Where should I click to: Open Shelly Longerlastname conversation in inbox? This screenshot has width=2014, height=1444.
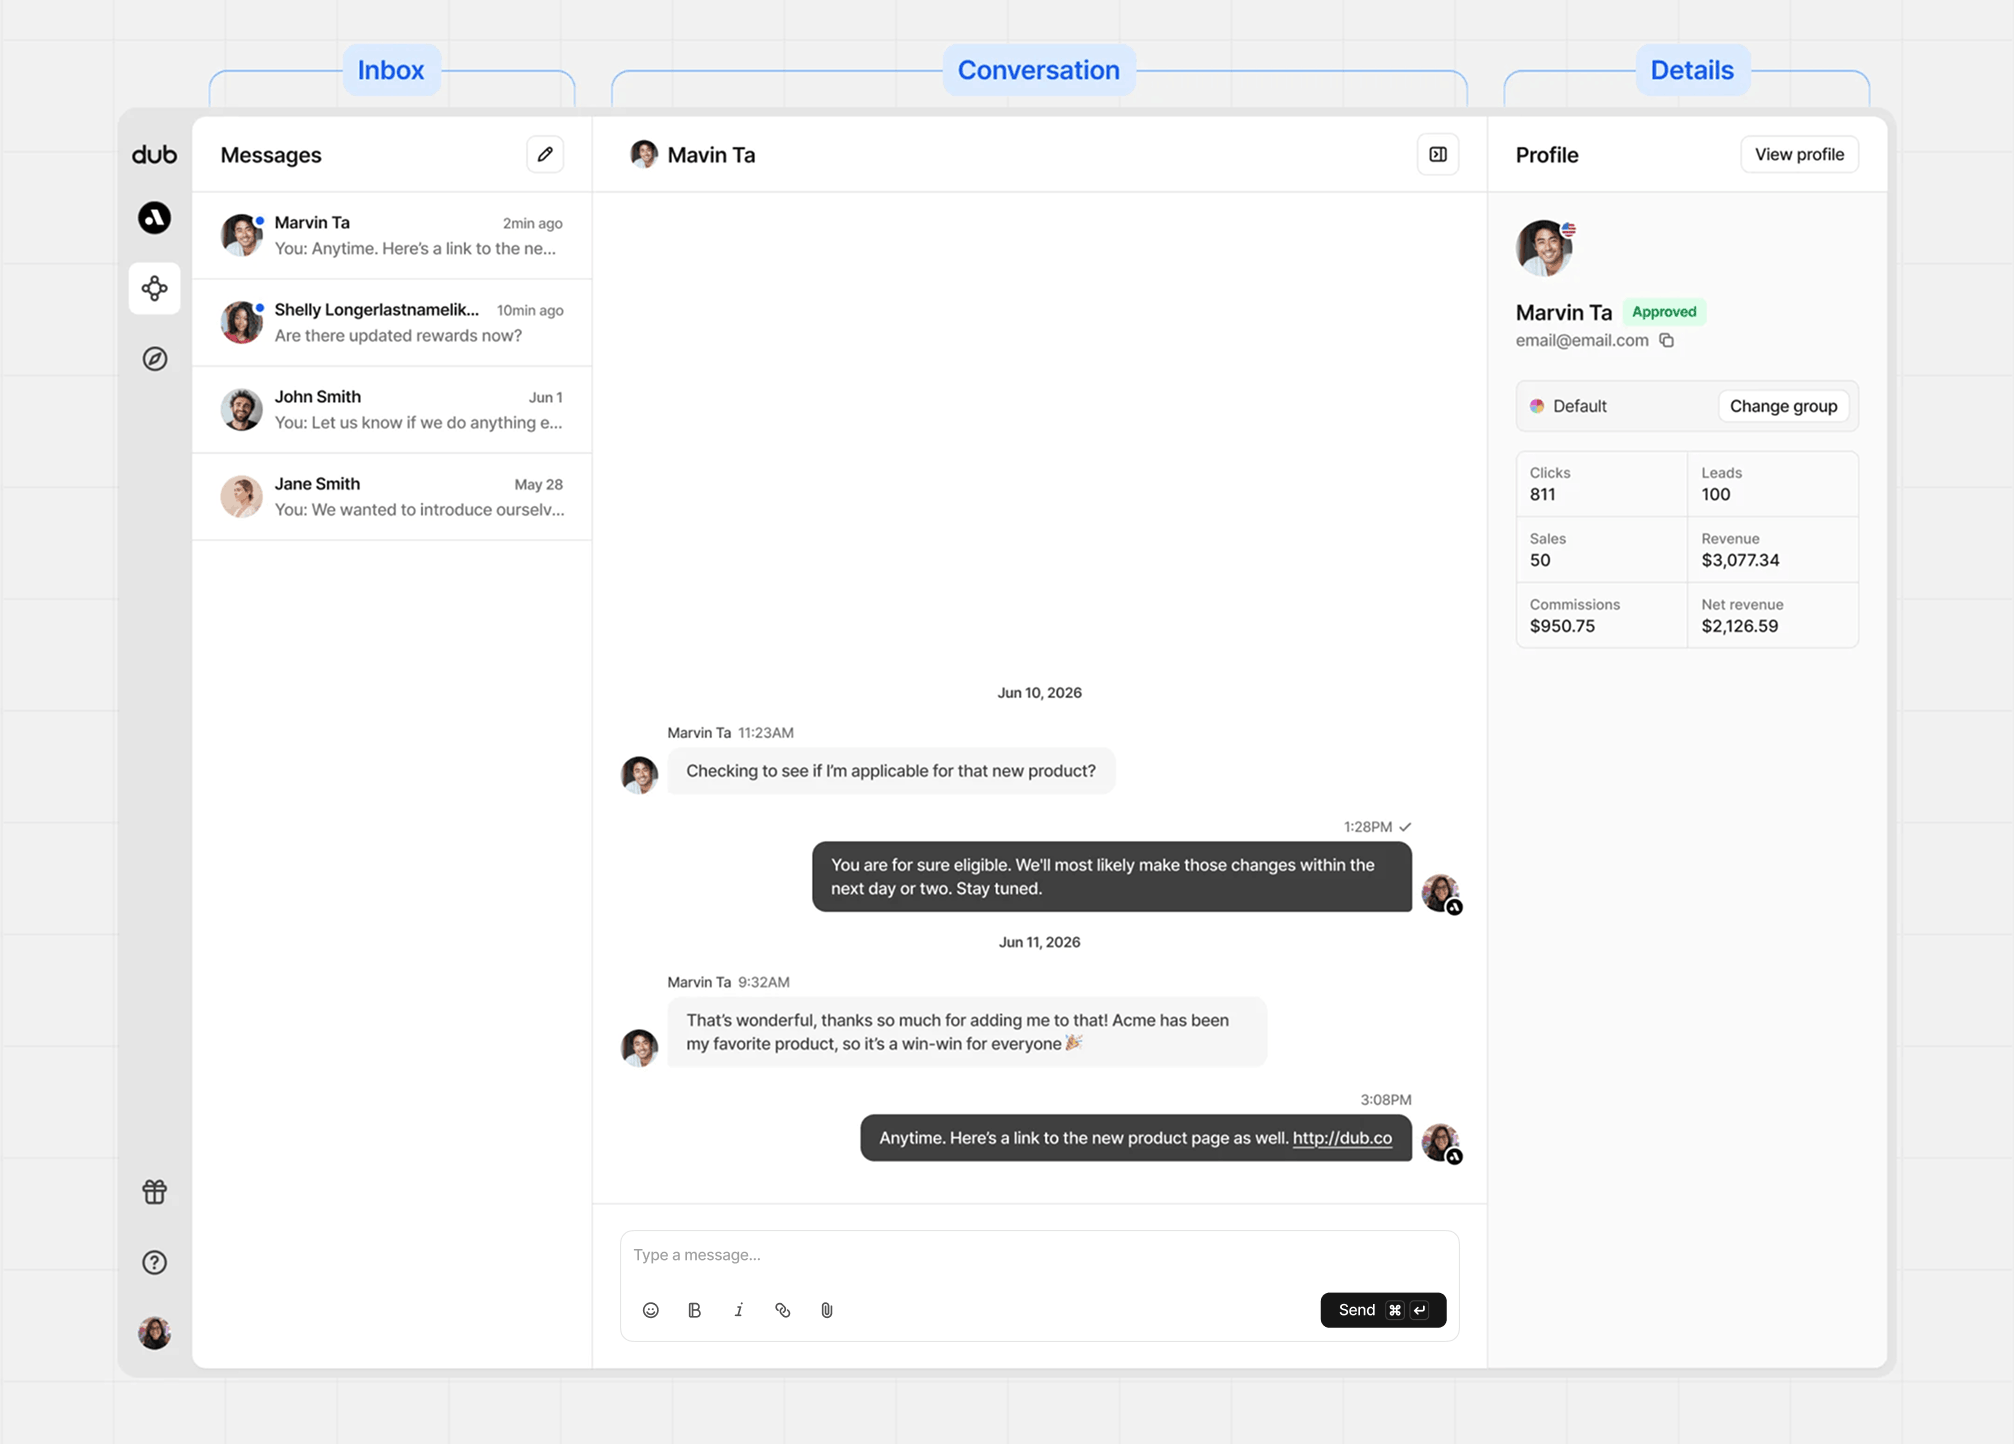point(392,323)
